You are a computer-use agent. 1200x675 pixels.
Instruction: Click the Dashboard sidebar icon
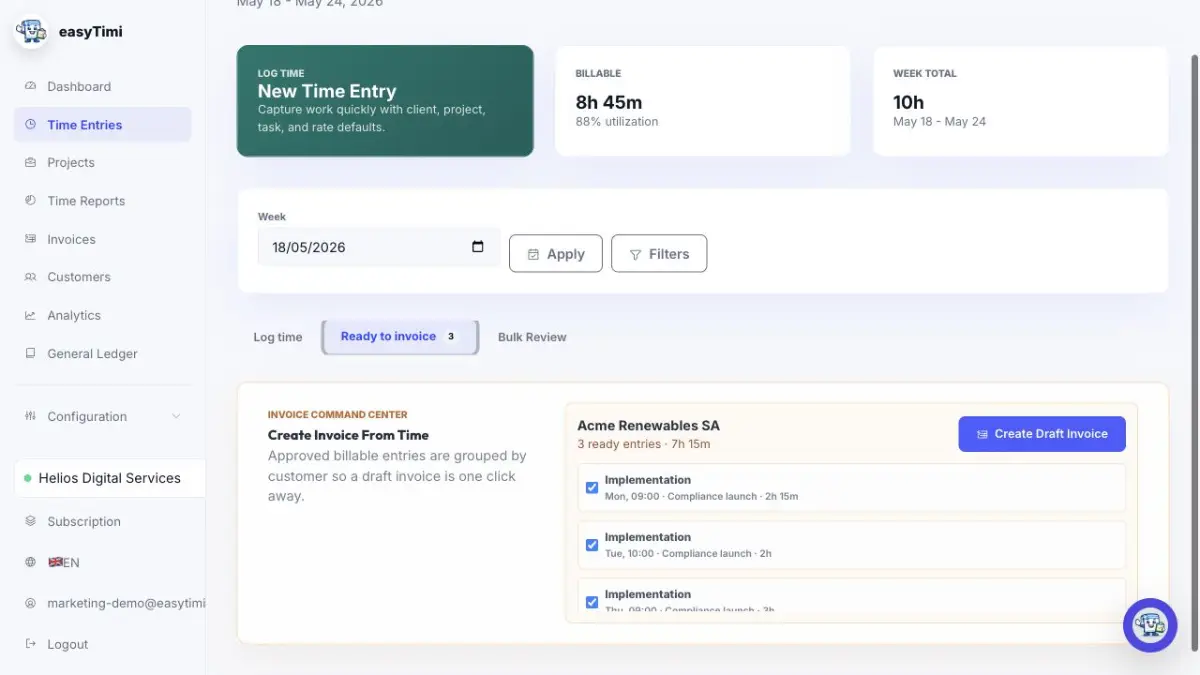click(30, 87)
